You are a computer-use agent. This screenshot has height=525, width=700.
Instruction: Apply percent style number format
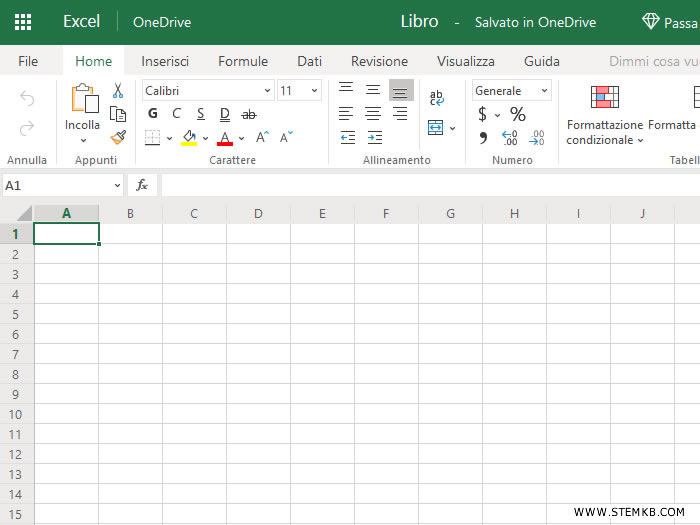click(x=518, y=114)
